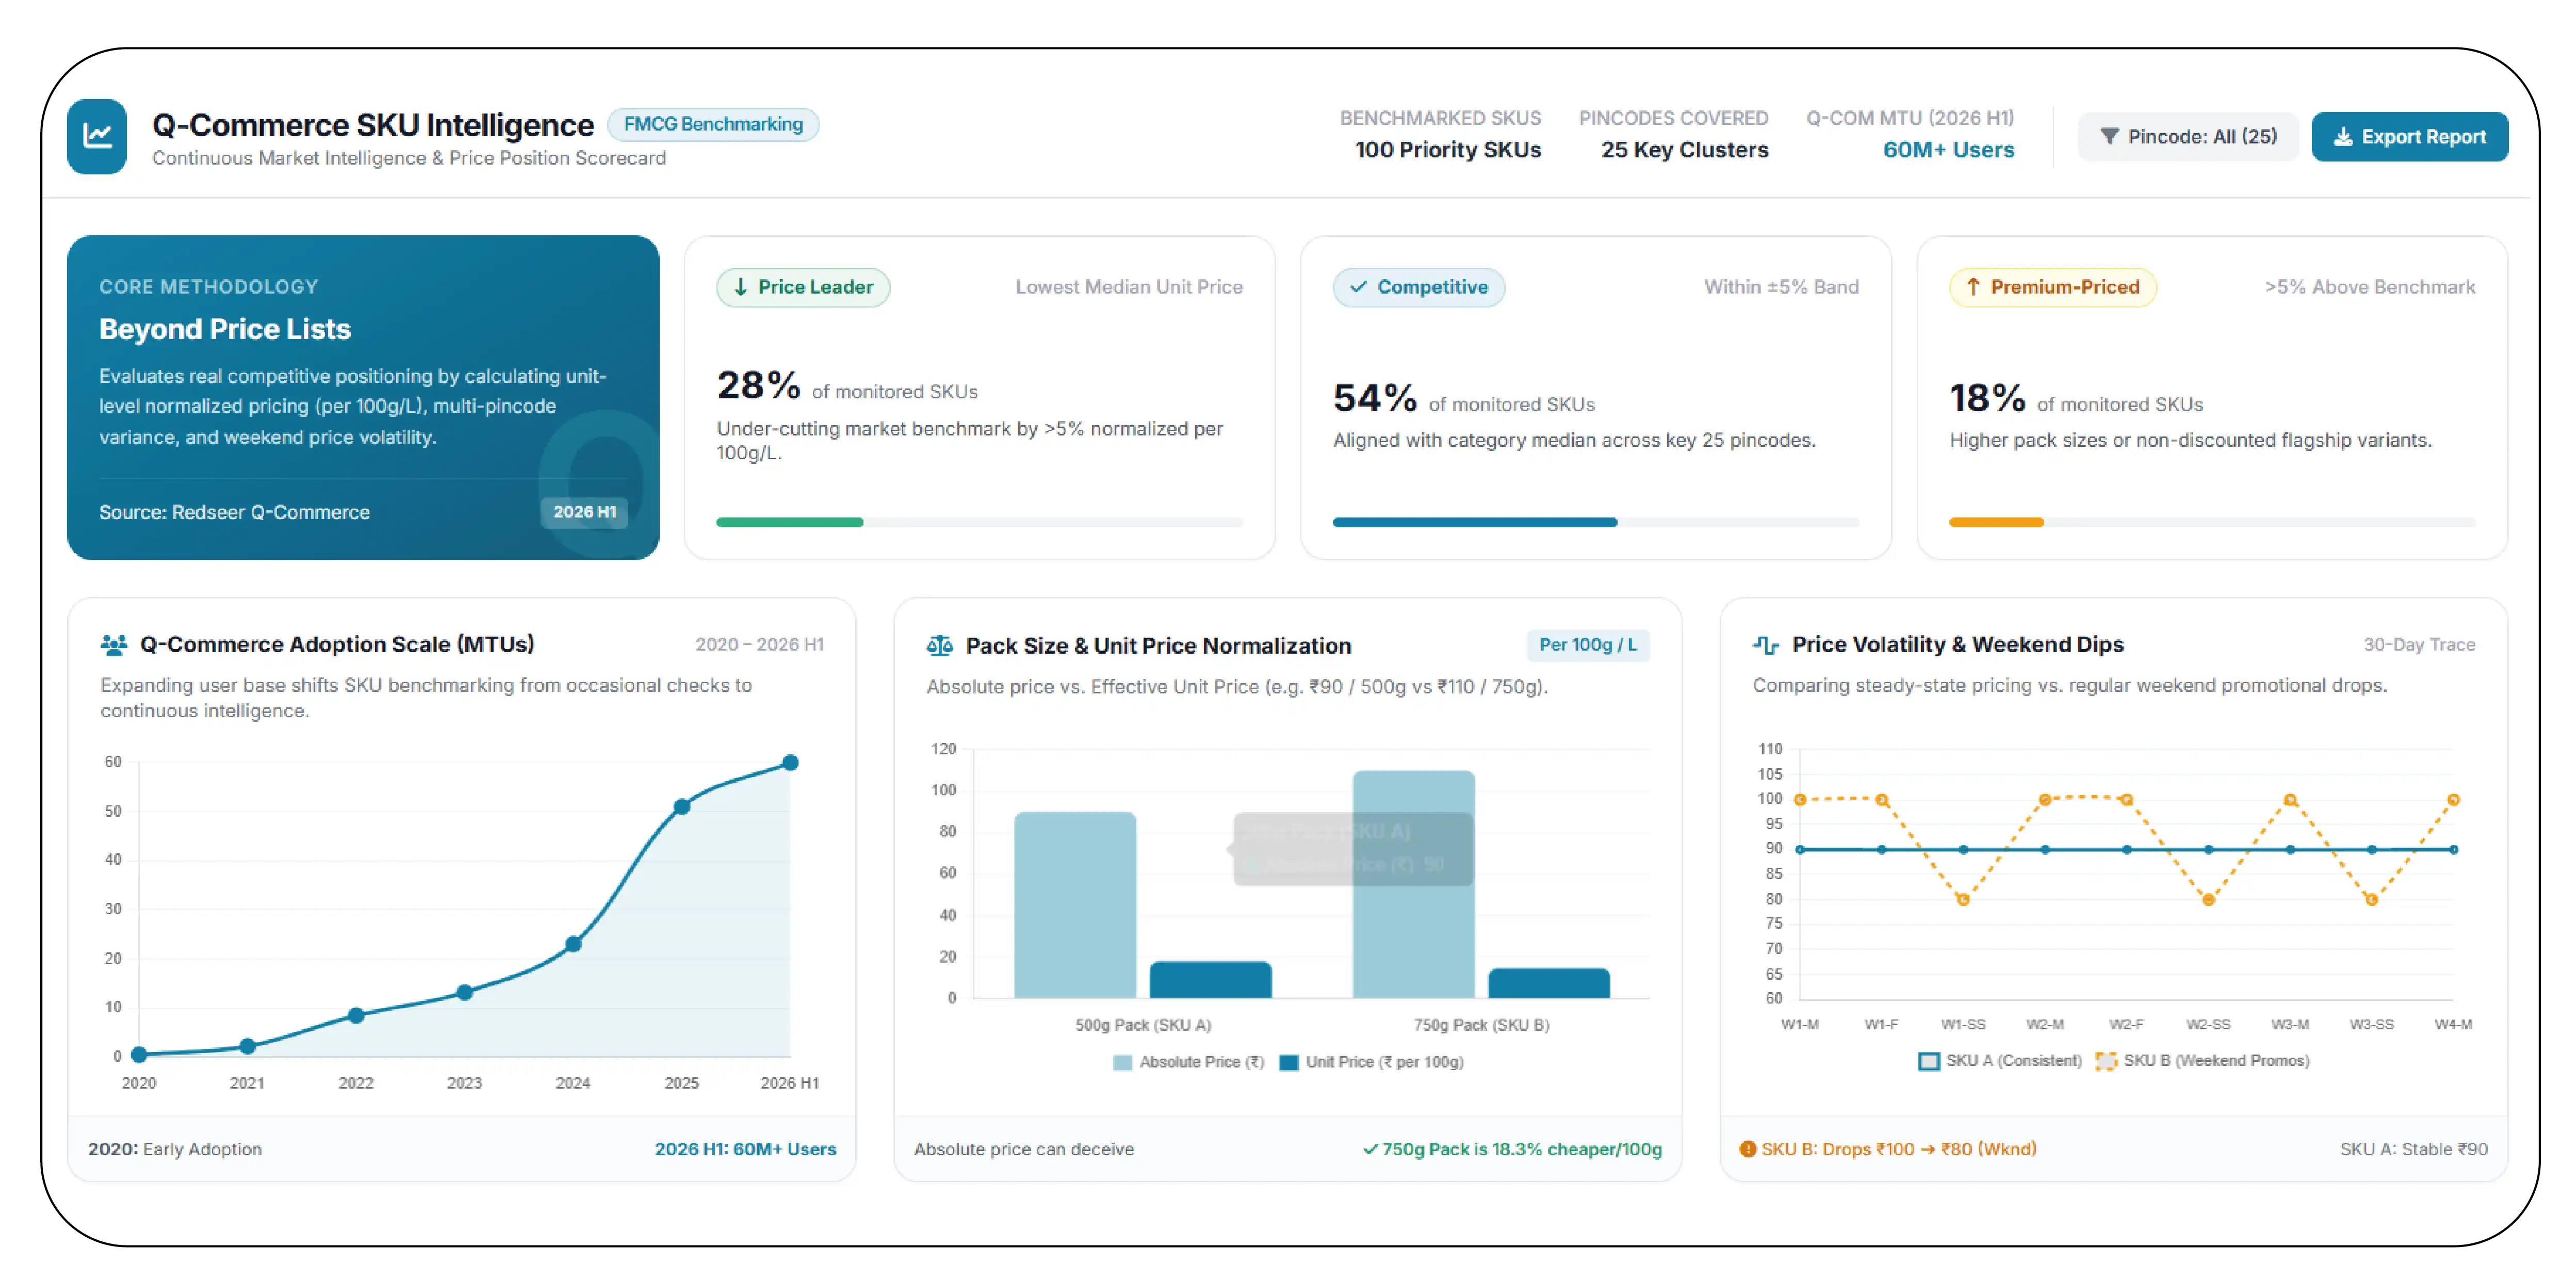Image resolution: width=2576 pixels, height=1279 pixels.
Task: Click the 60M+ Users metric value
Action: tap(1948, 150)
